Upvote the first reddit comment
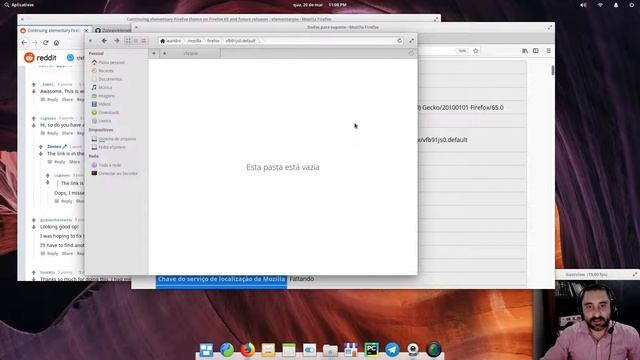The height and width of the screenshot is (360, 640). click(x=34, y=84)
